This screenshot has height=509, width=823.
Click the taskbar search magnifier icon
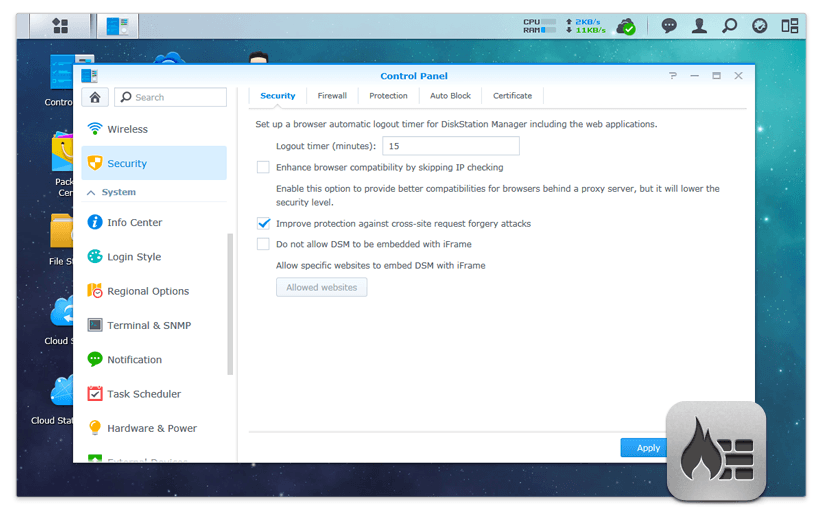pos(729,25)
